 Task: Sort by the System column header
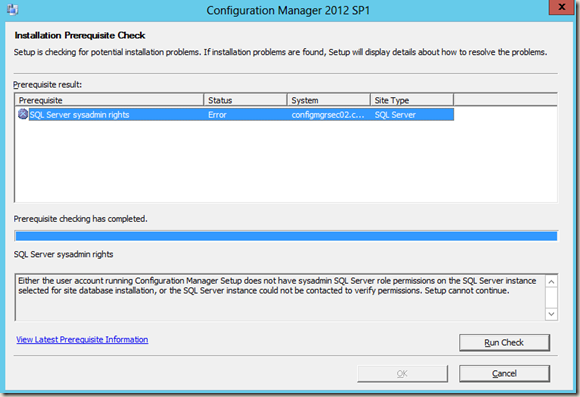(x=328, y=100)
